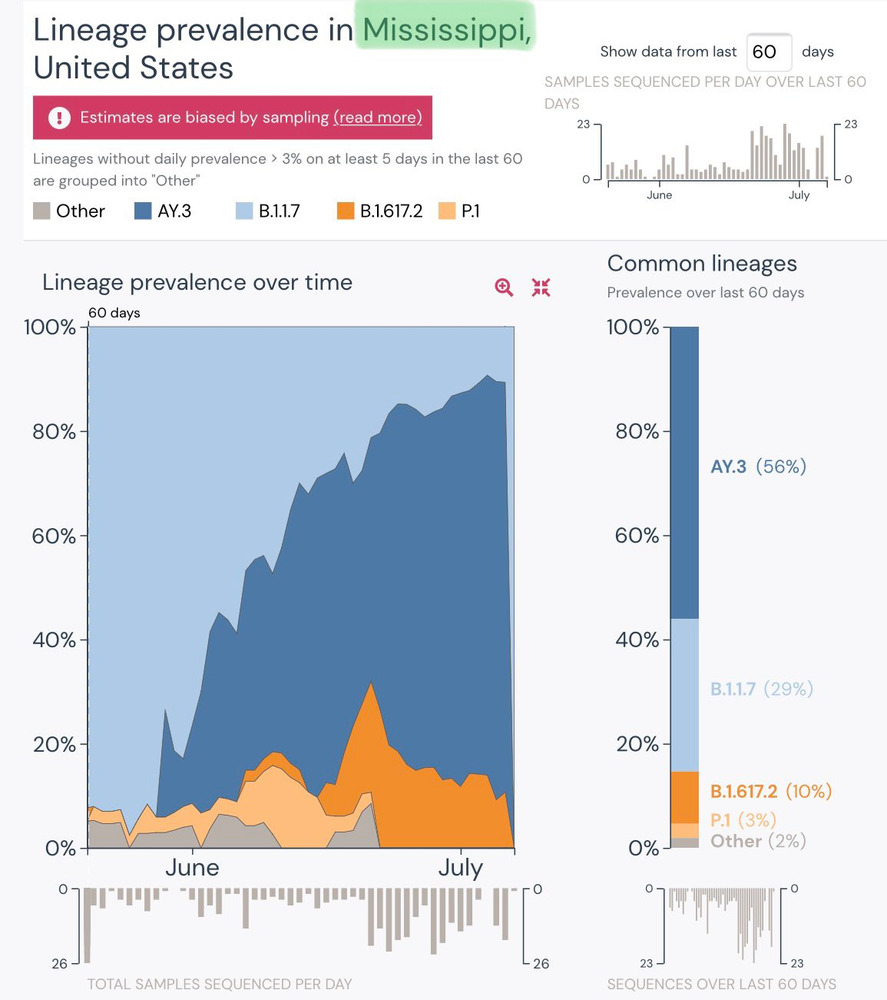The width and height of the screenshot is (887, 1000).
Task: Click the exclamation warning icon in red banner
Action: 60,117
